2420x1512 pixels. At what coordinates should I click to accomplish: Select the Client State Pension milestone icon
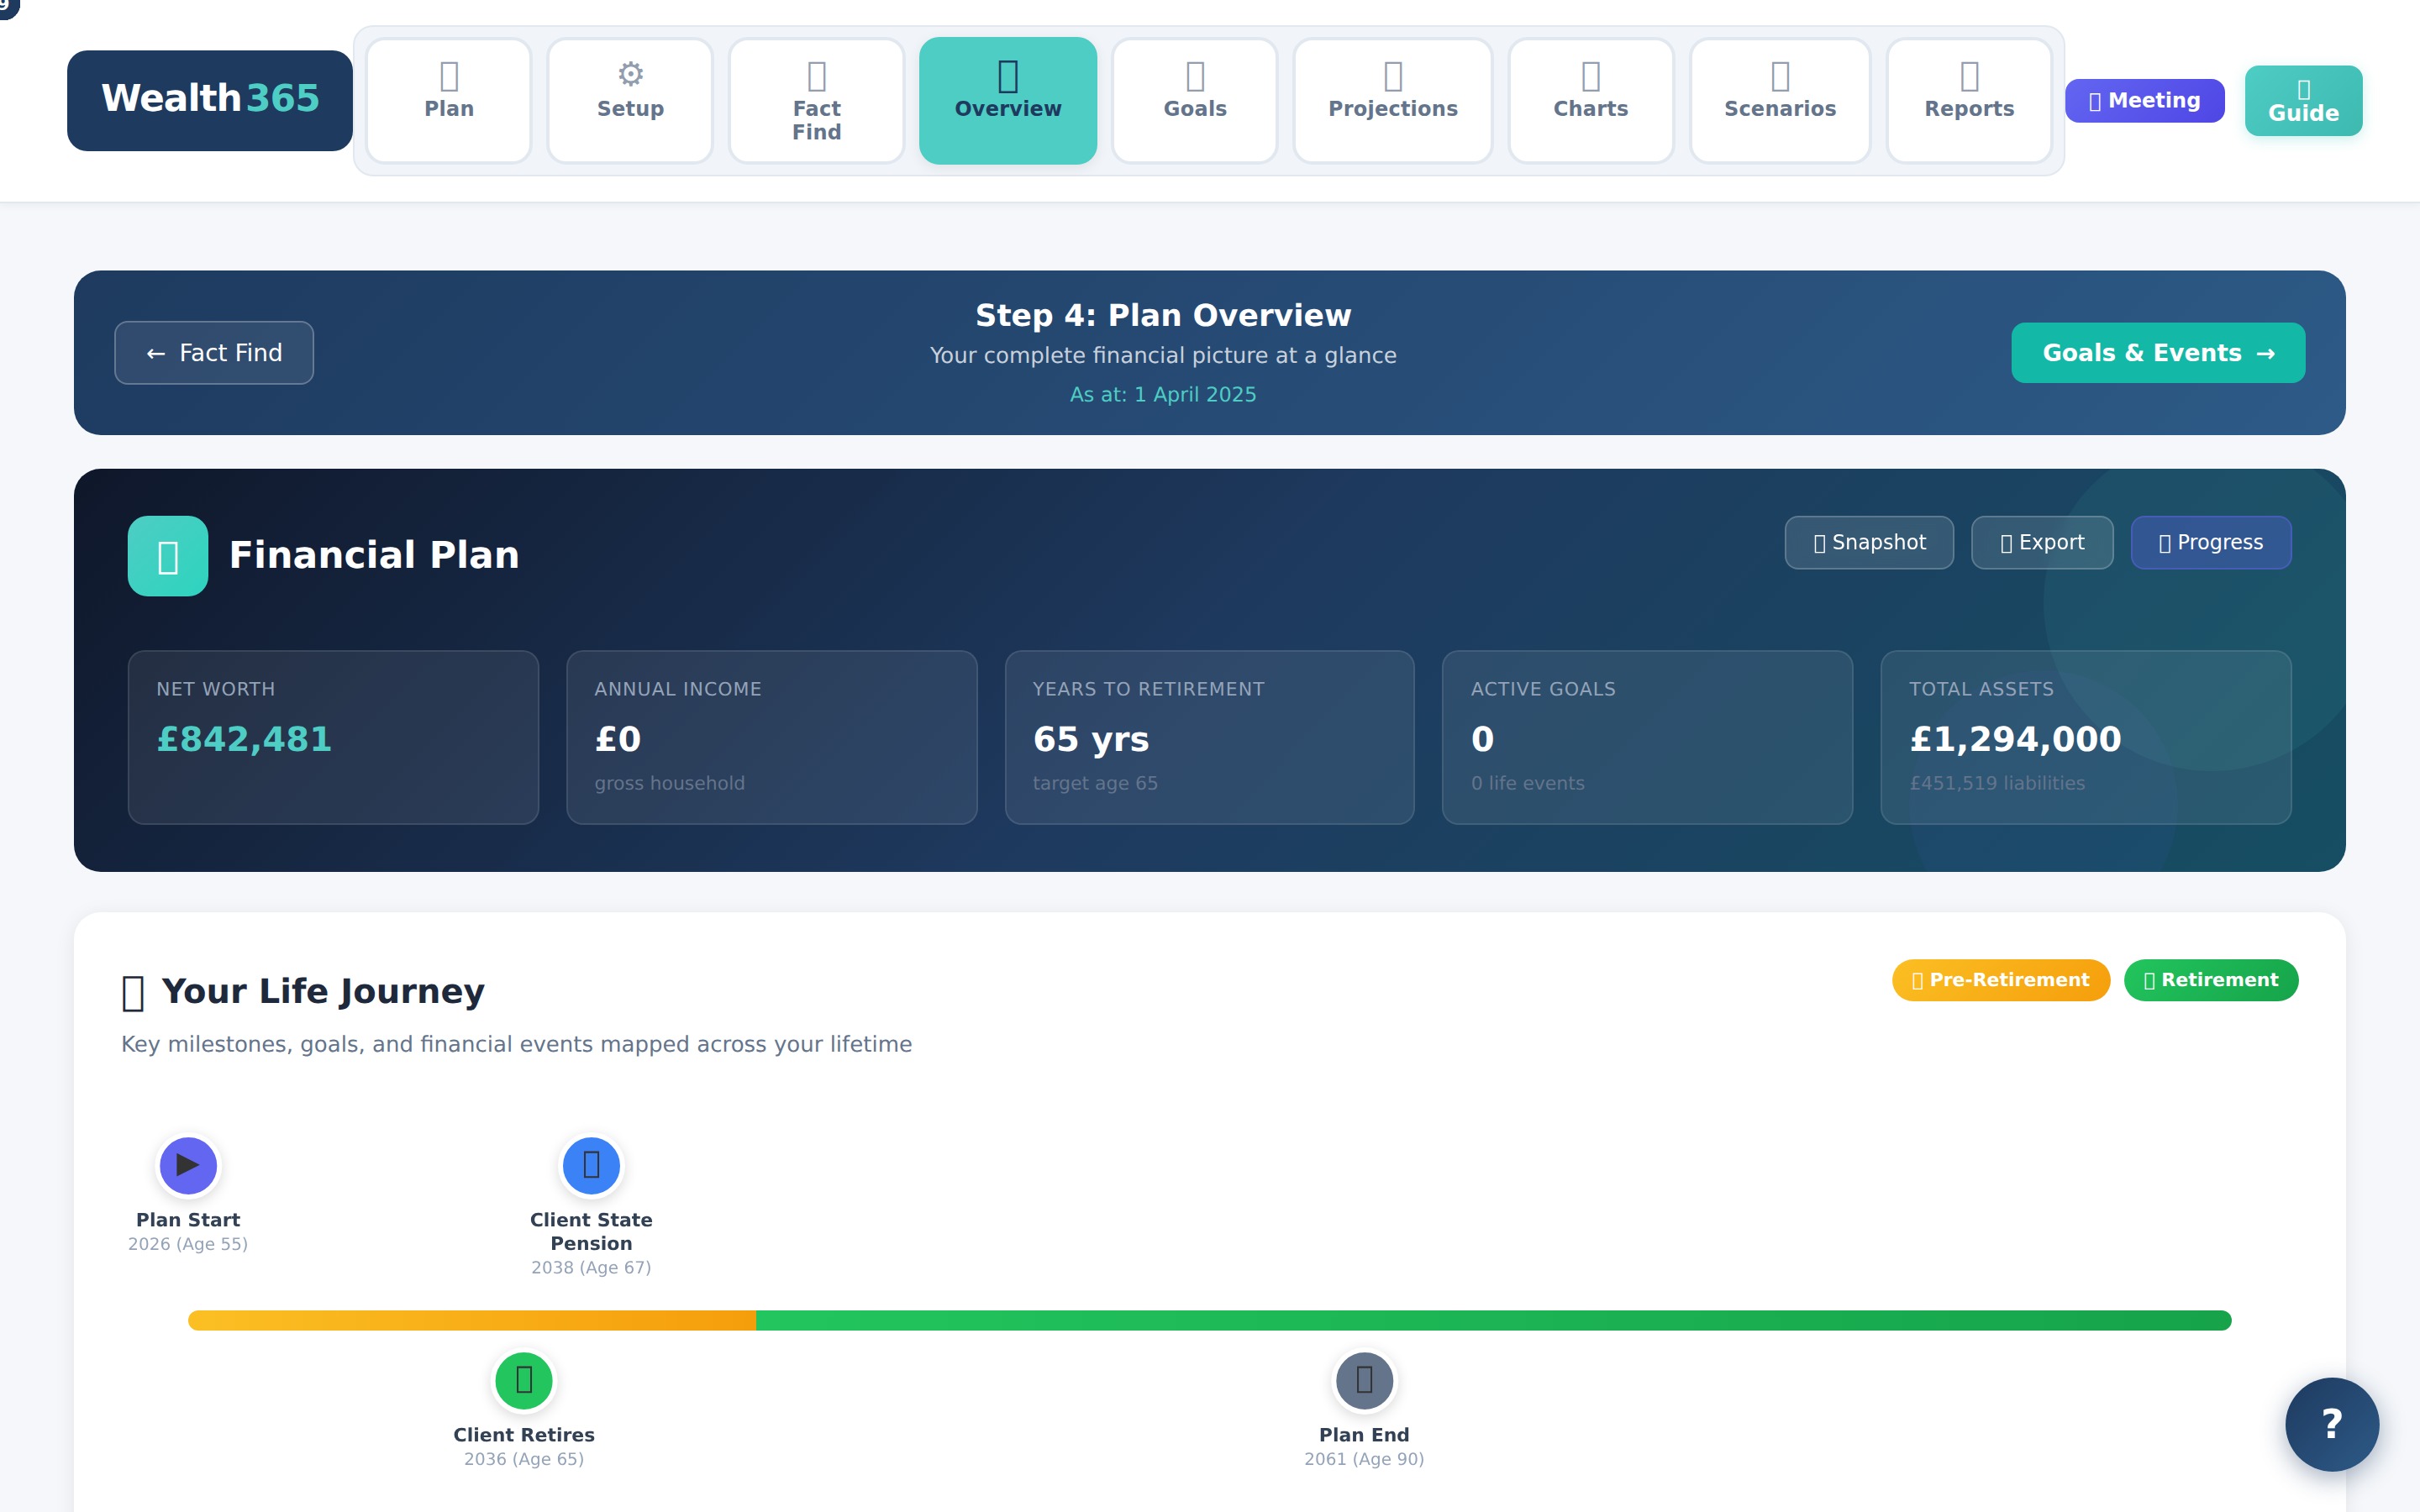591,1164
